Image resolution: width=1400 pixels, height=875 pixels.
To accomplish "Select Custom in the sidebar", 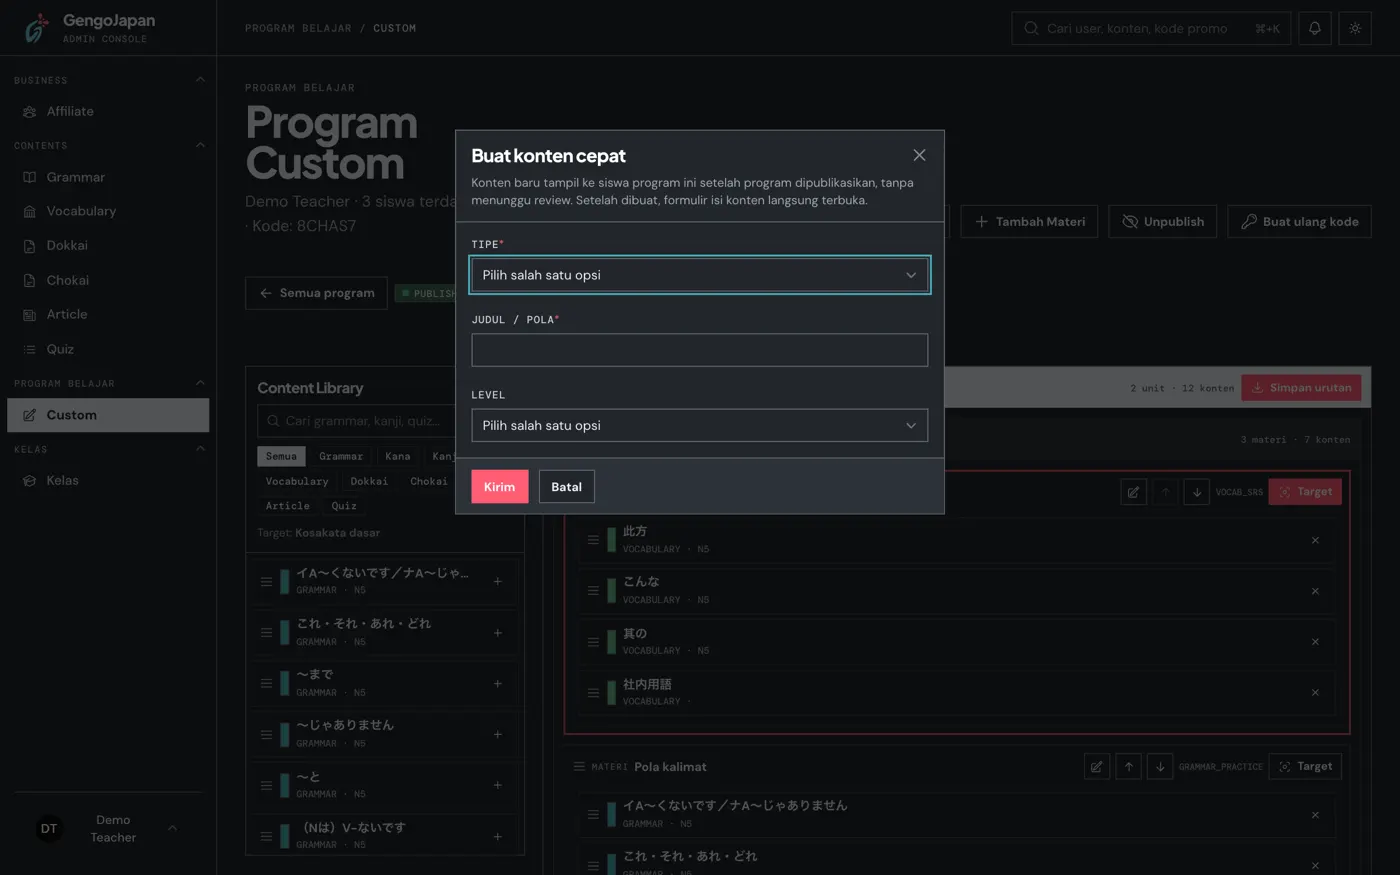I will [108, 415].
